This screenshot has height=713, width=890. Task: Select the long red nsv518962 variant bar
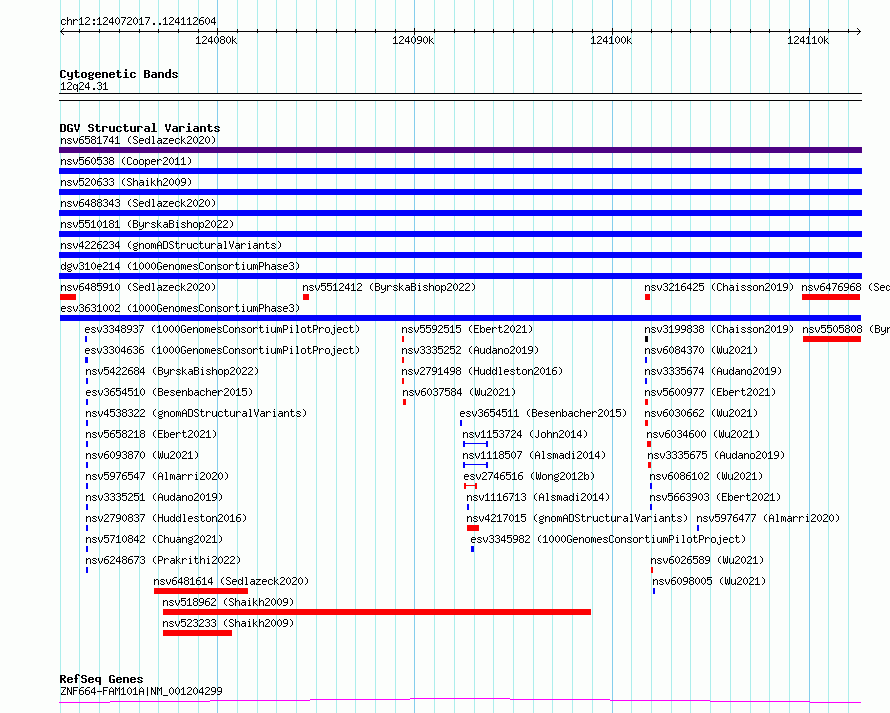(377, 612)
